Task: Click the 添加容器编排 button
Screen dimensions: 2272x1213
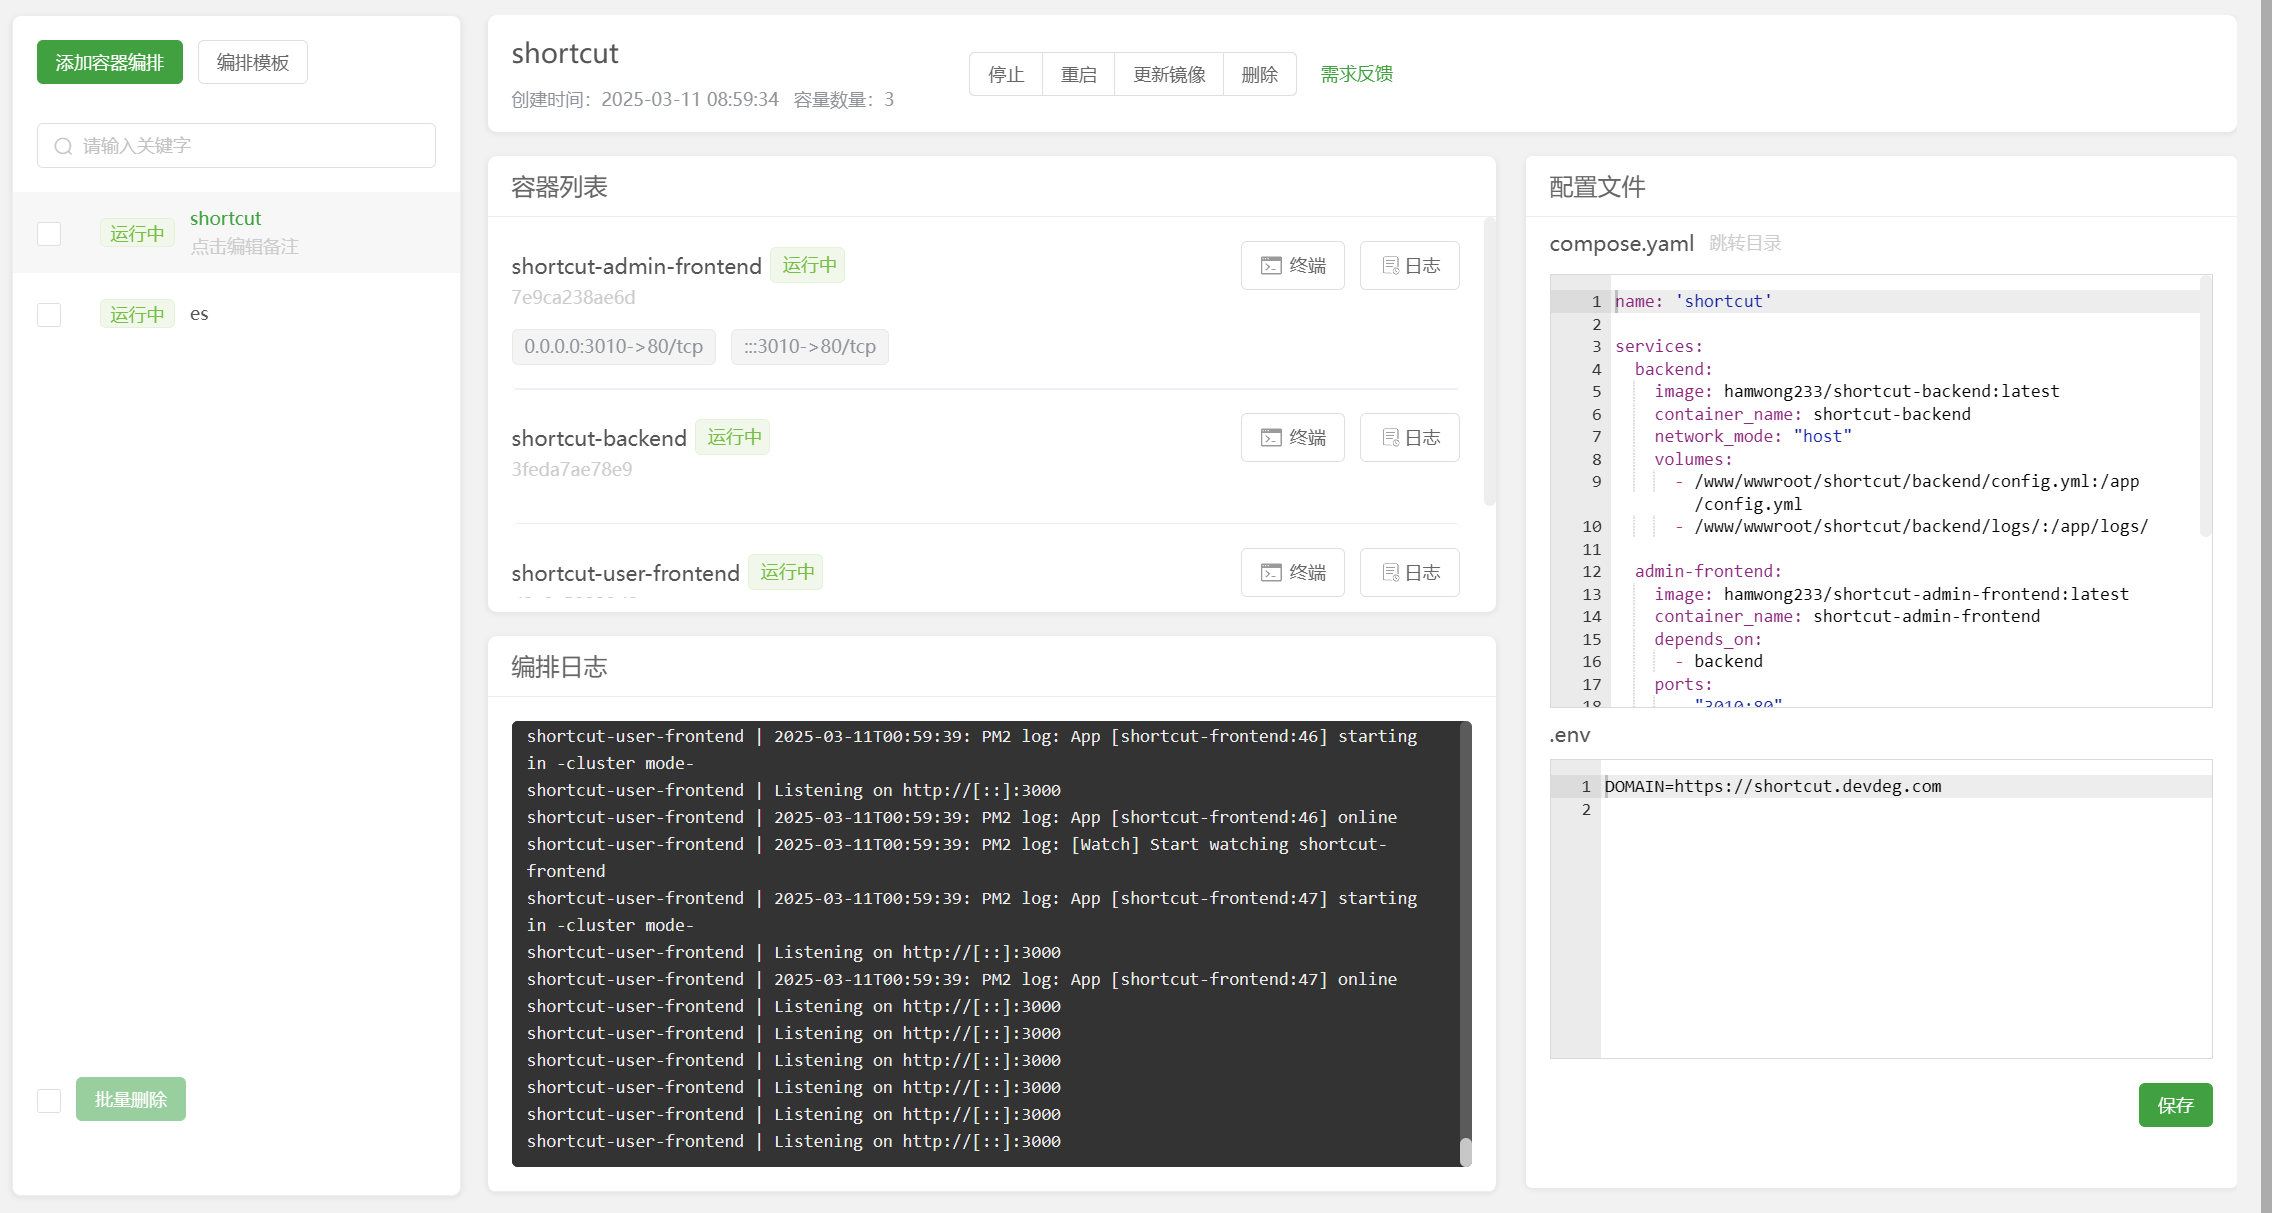Action: tap(110, 62)
